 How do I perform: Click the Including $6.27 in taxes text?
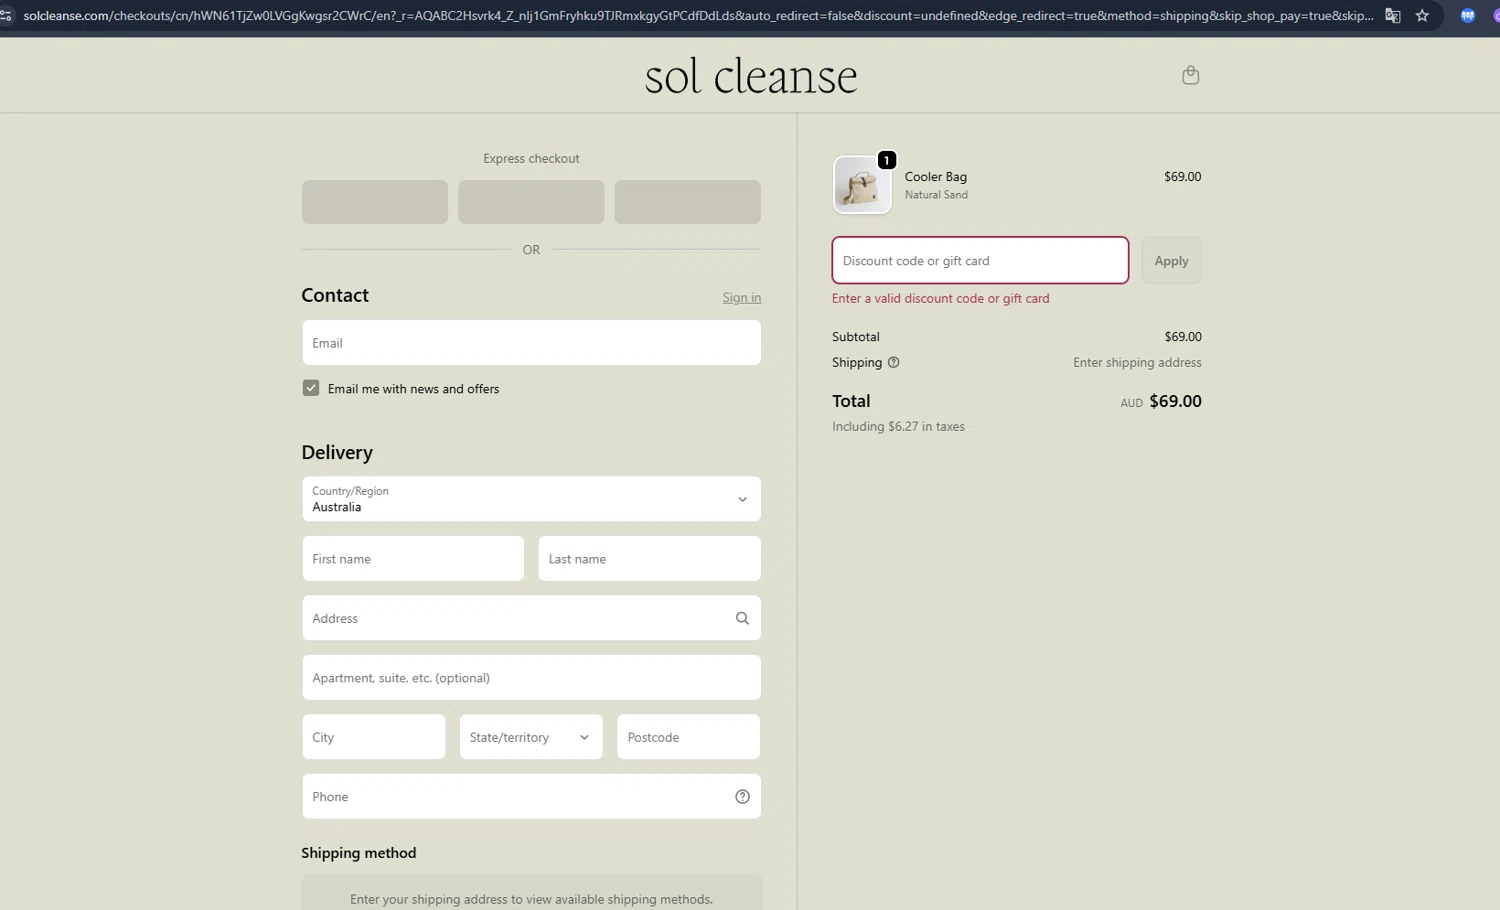point(898,427)
